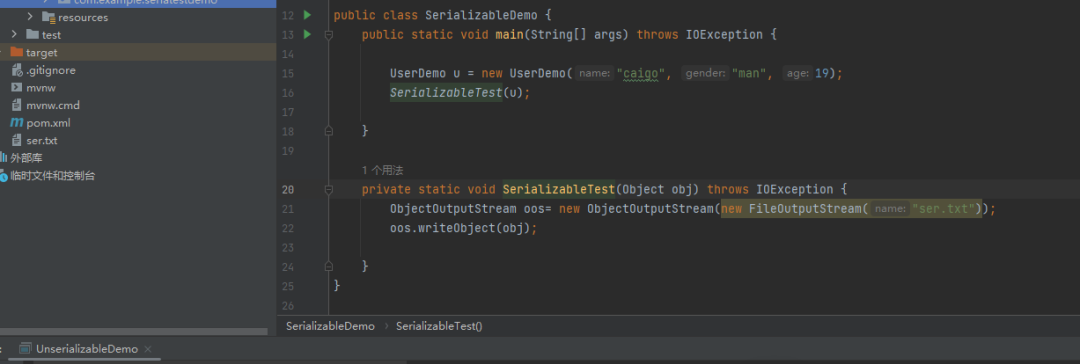Click the mvnw.cmd file icon
The image size is (1080, 364).
(17, 105)
